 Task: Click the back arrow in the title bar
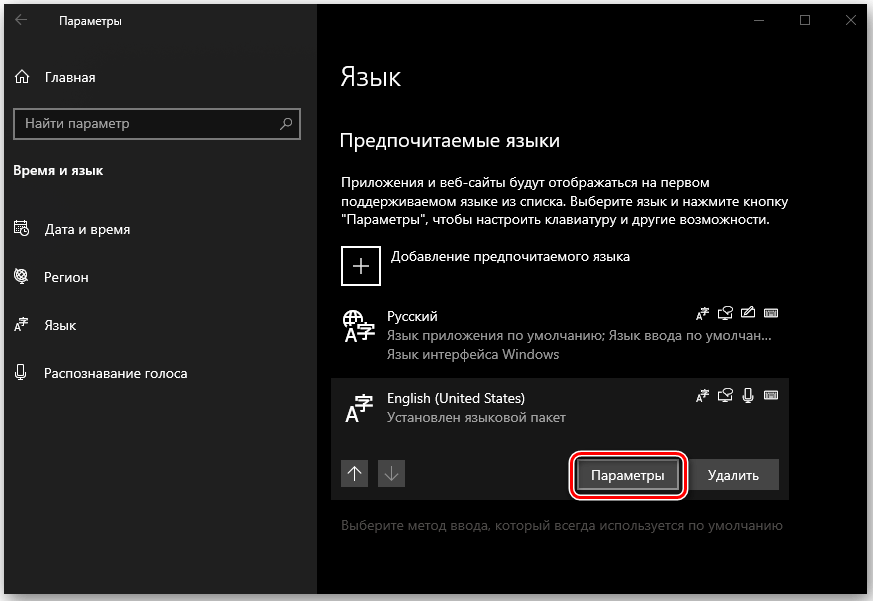coord(21,21)
